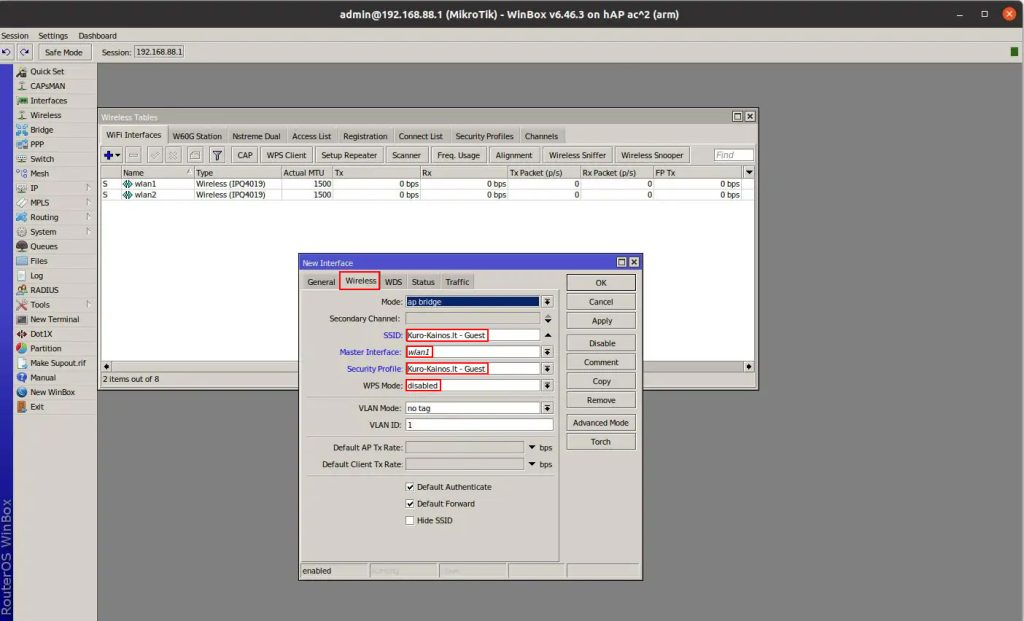
Task: Click the filter funnel icon
Action: [x=217, y=155]
